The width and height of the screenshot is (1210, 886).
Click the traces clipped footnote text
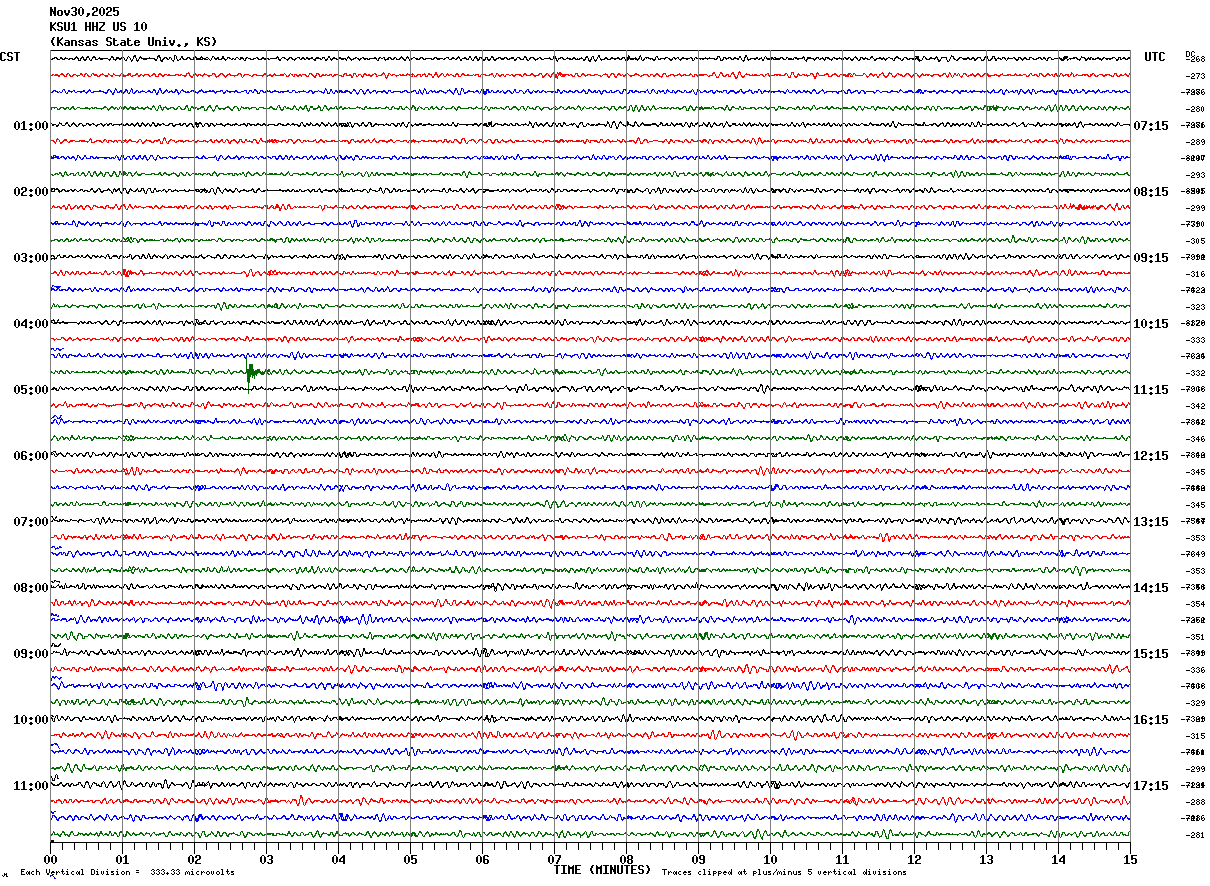784,873
